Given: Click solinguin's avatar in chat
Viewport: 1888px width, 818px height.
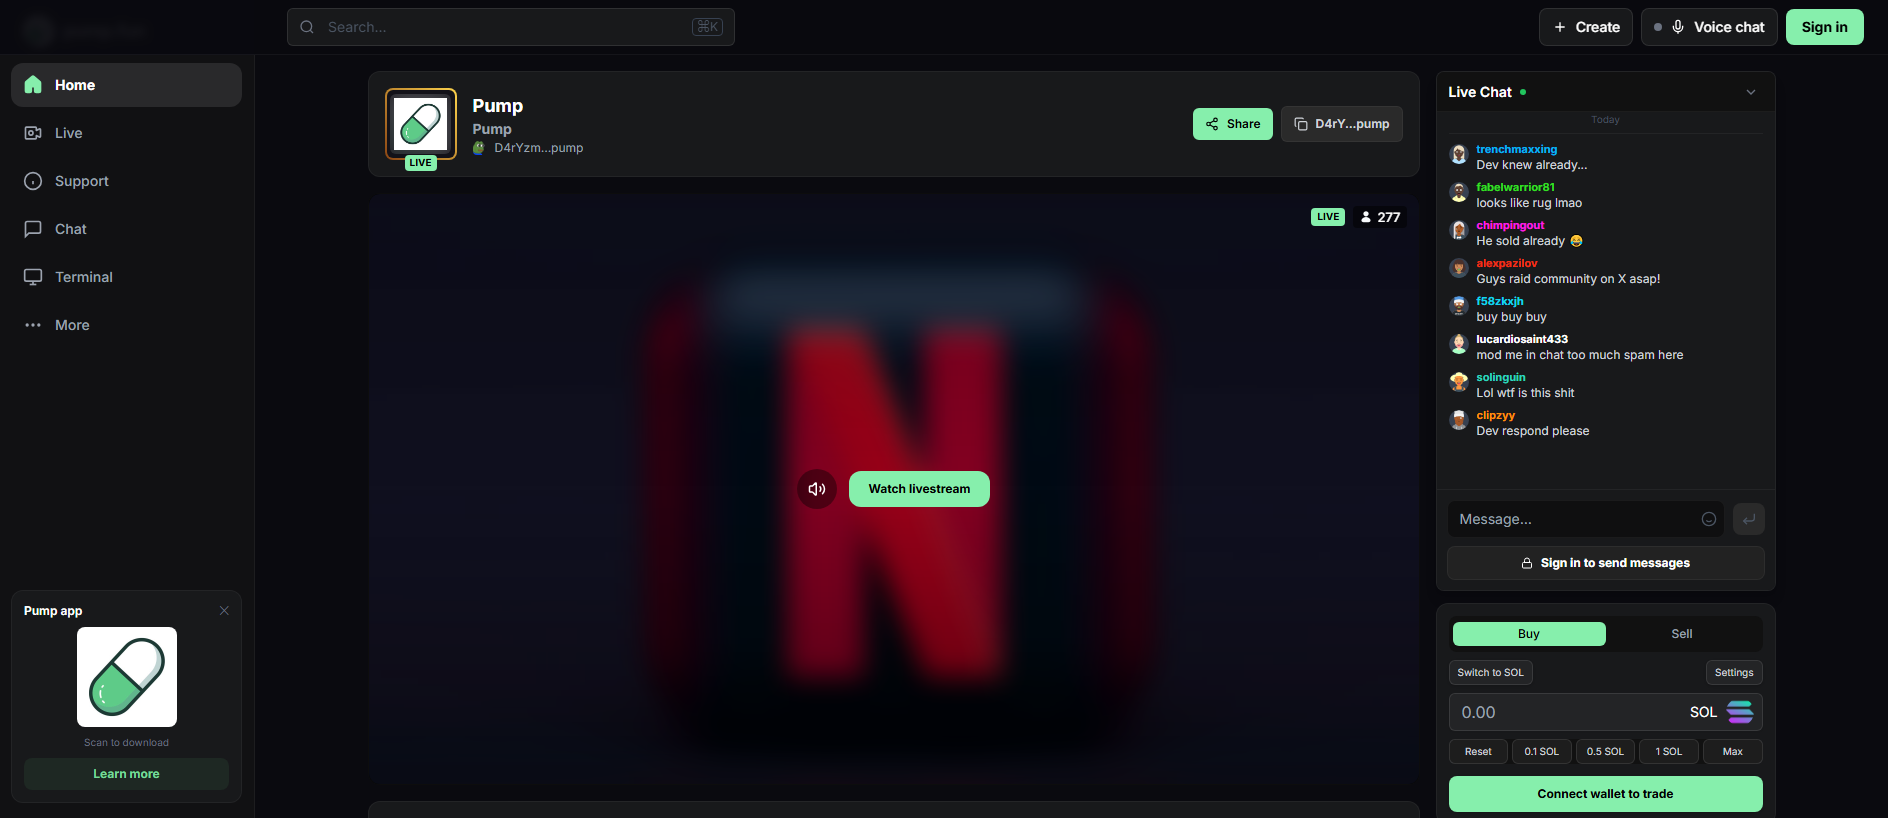Looking at the screenshot, I should 1459,382.
